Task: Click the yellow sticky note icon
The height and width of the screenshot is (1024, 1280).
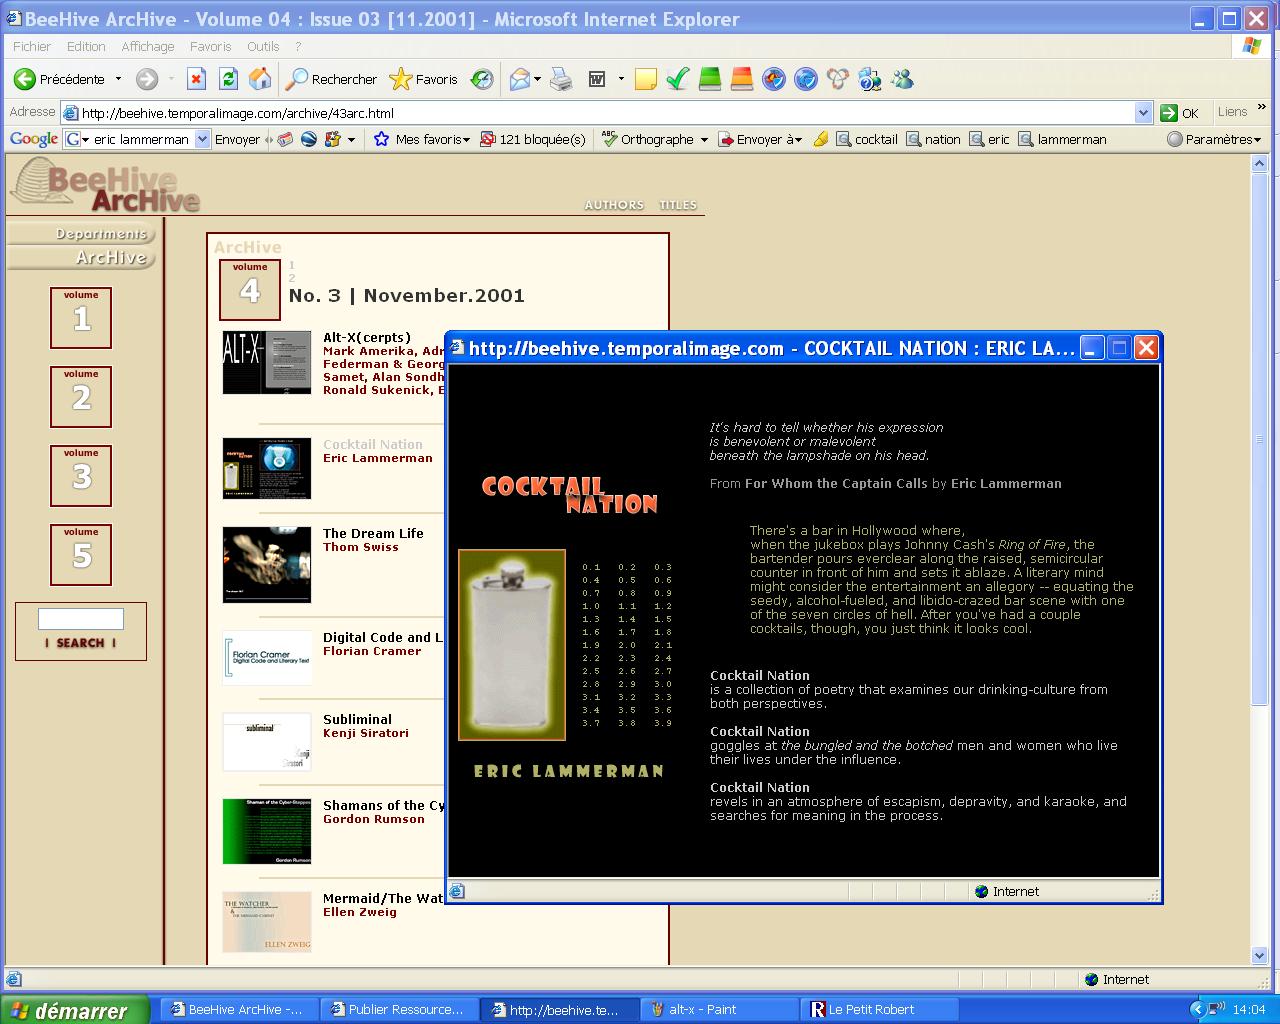Action: coord(646,79)
